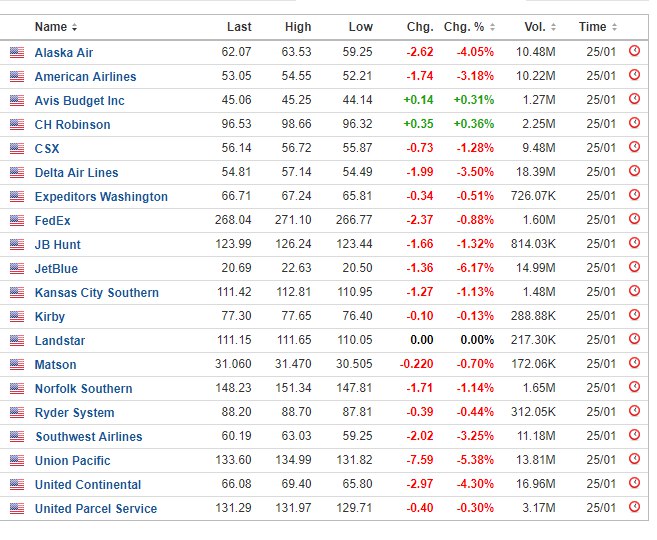Sort table by the Name column arrows
657x540 pixels.
(74, 27)
